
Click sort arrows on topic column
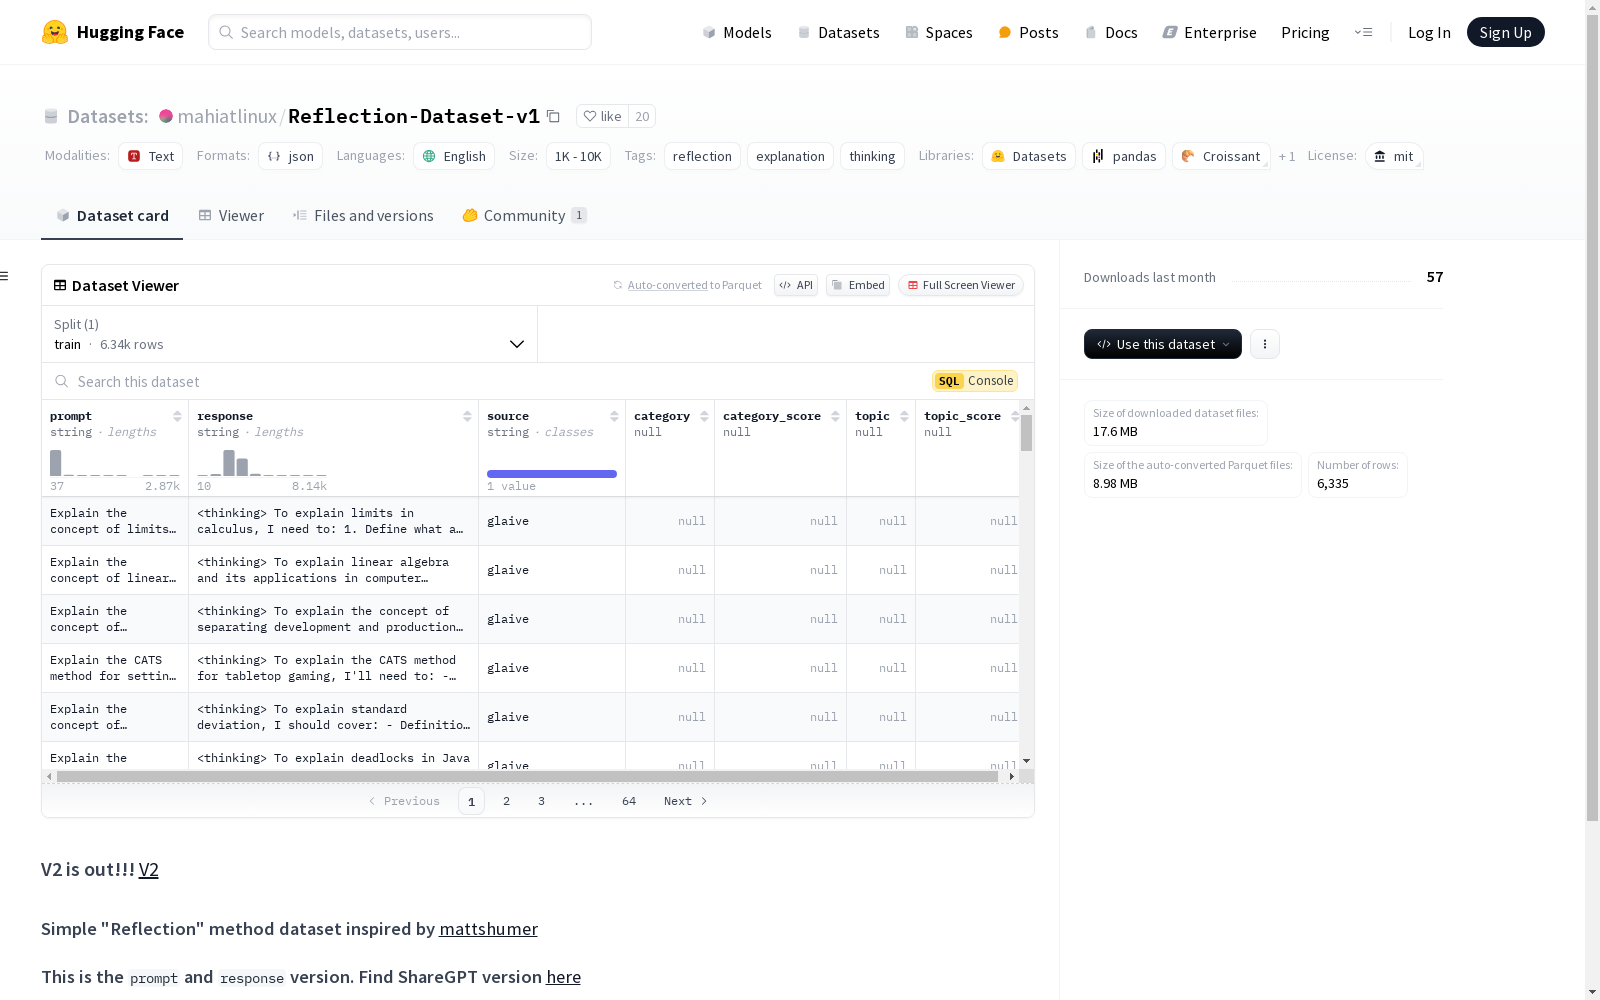tap(904, 416)
